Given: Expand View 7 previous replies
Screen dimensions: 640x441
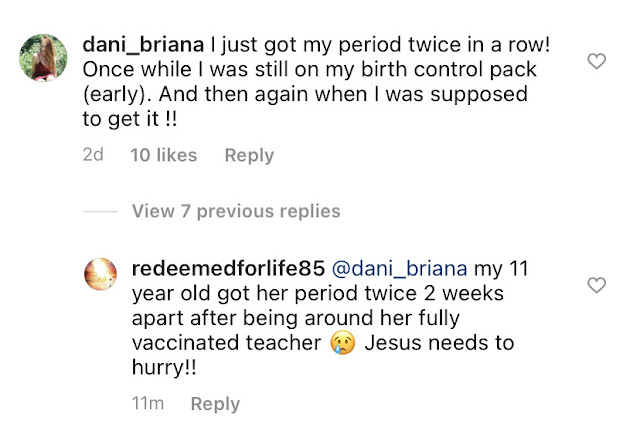Looking at the screenshot, I should (236, 211).
